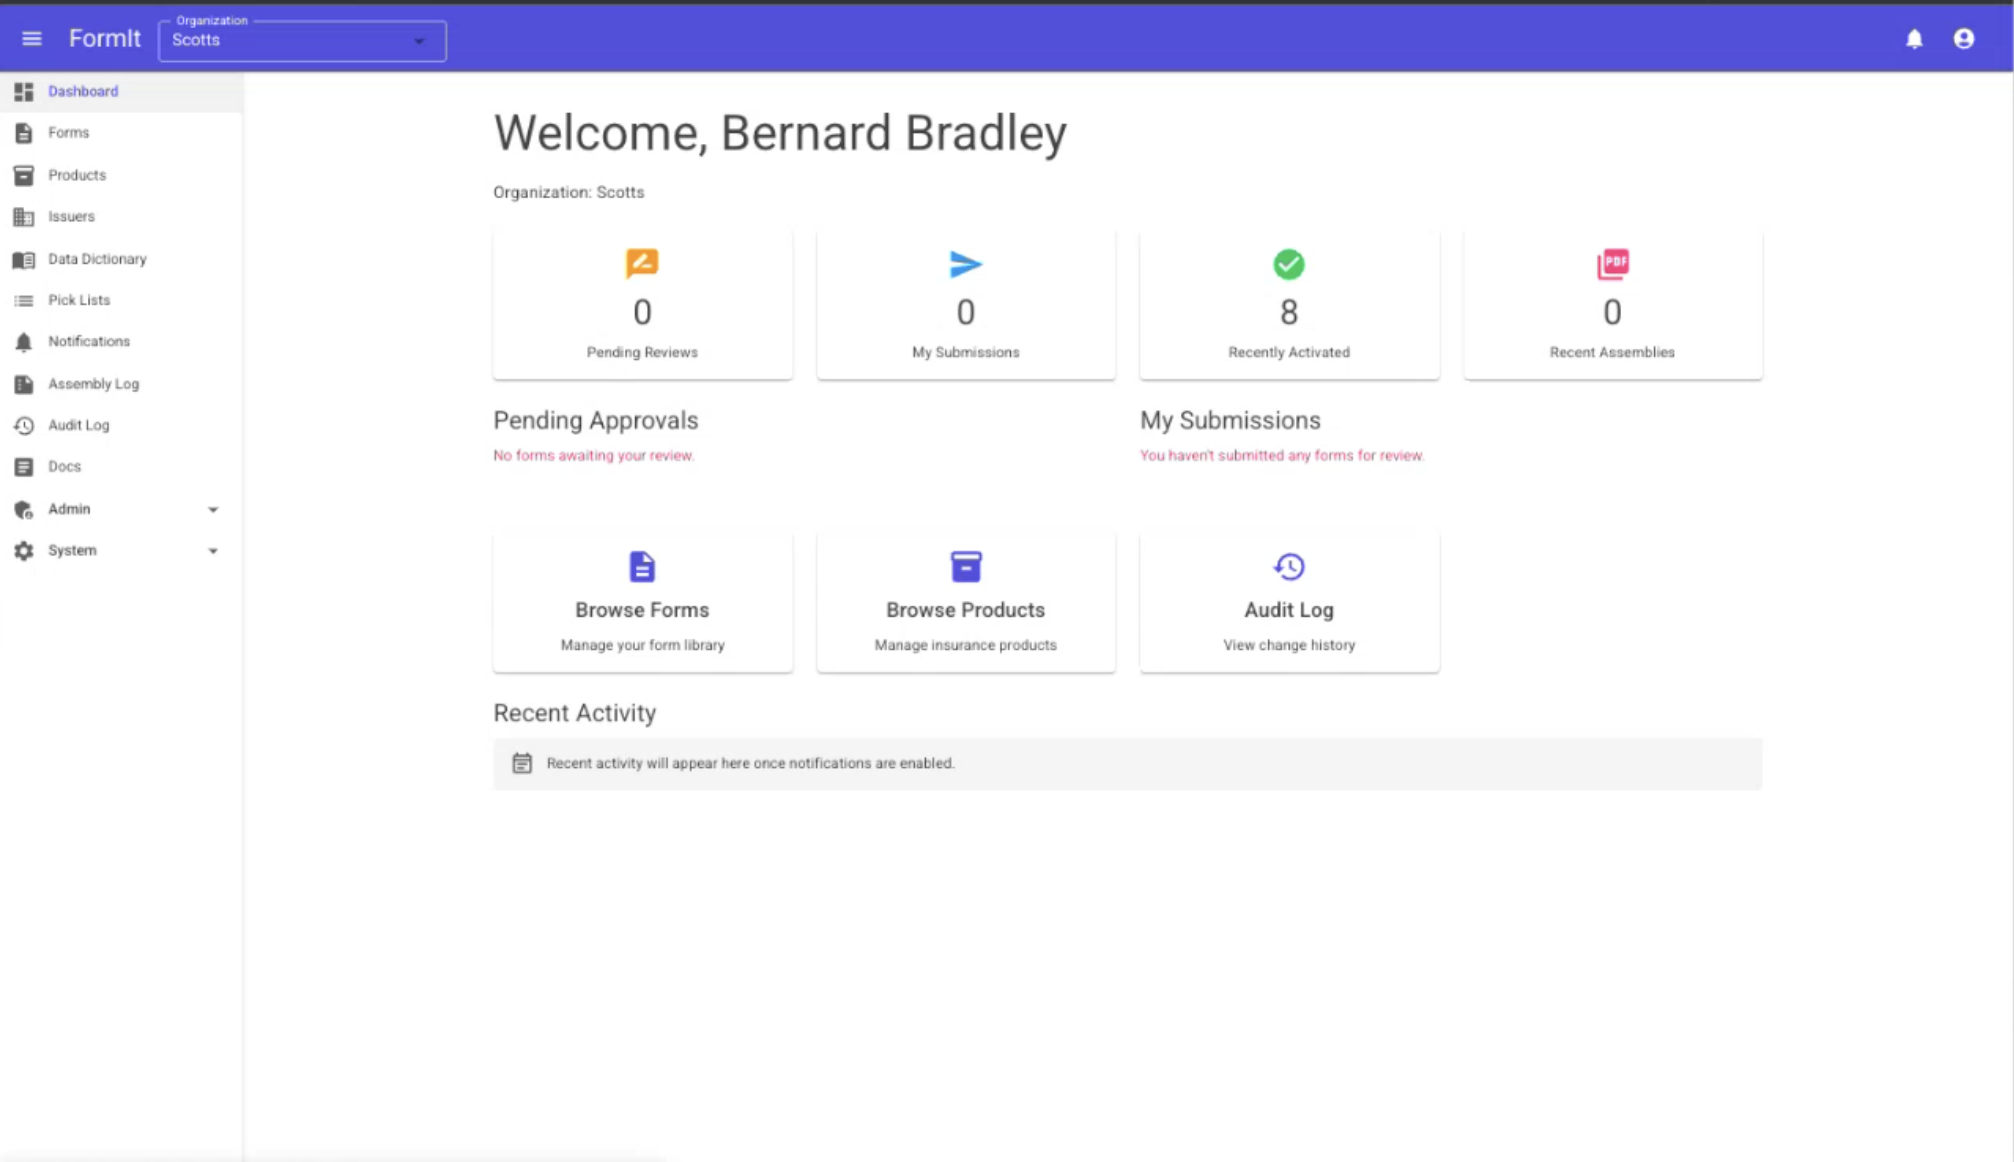Open Issuers from the sidebar
Viewport: 2014px width, 1162px height.
click(71, 216)
